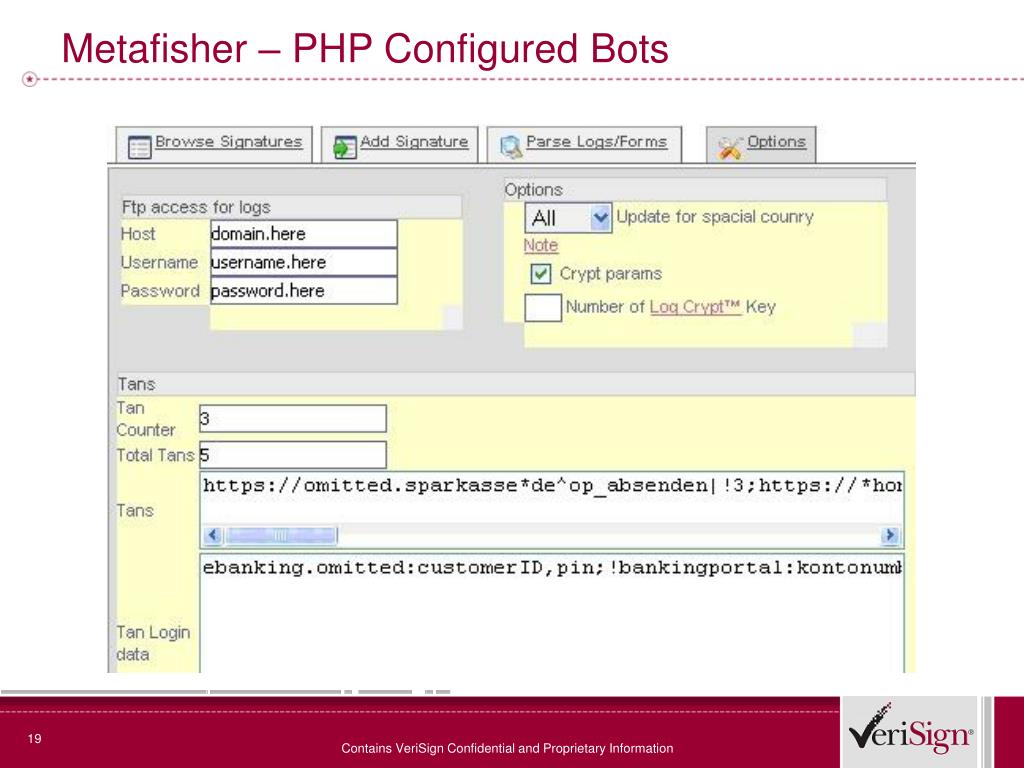Click the Tans scrollbar left arrow
This screenshot has height=768, width=1024.
[x=212, y=536]
